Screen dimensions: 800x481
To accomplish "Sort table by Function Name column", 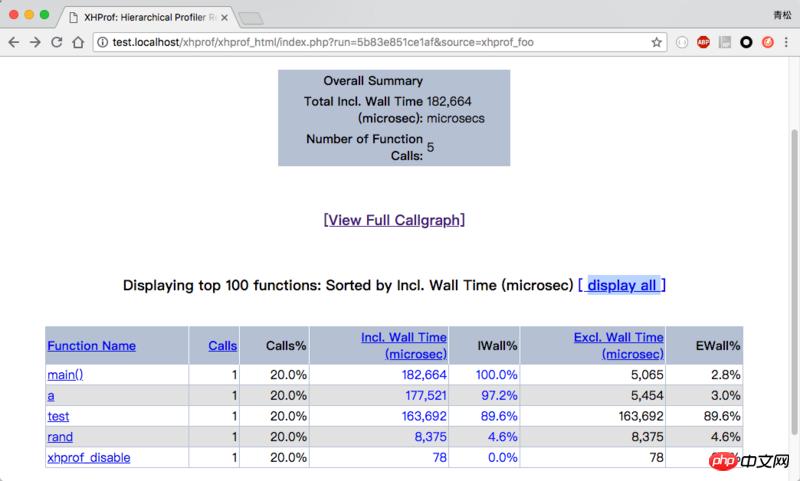I will 91,346.
